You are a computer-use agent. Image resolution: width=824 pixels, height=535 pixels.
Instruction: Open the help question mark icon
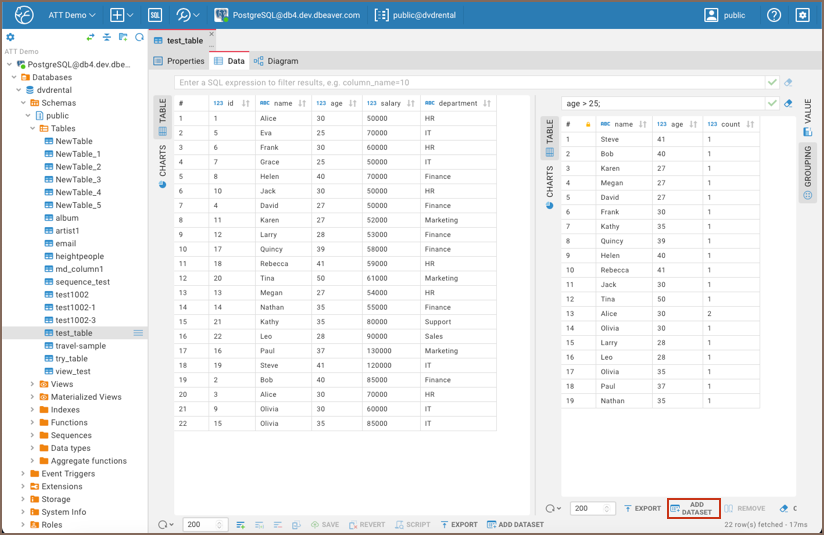coord(774,15)
